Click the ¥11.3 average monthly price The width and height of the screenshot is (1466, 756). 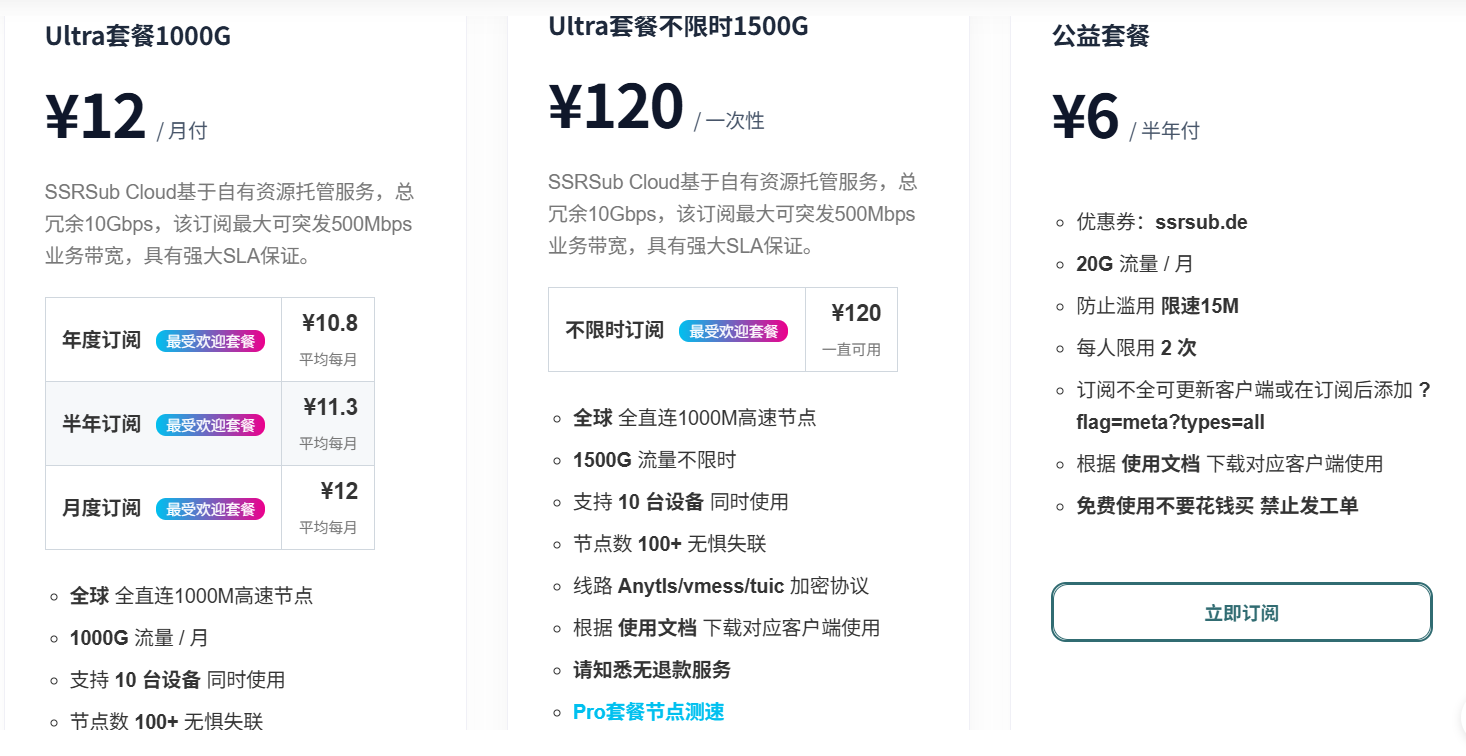pos(330,407)
